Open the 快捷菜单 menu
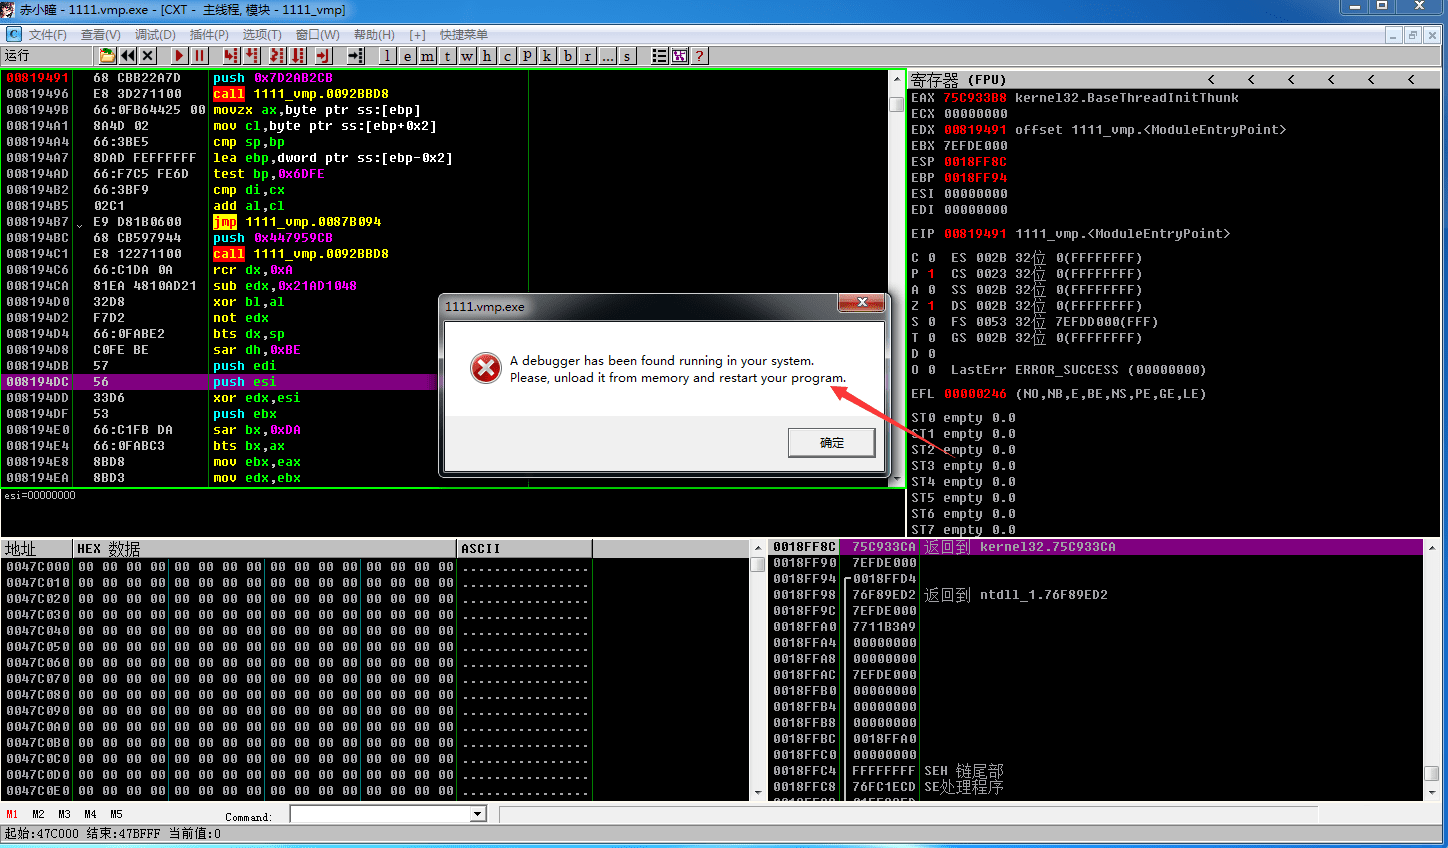The height and width of the screenshot is (848, 1448). click(x=464, y=35)
